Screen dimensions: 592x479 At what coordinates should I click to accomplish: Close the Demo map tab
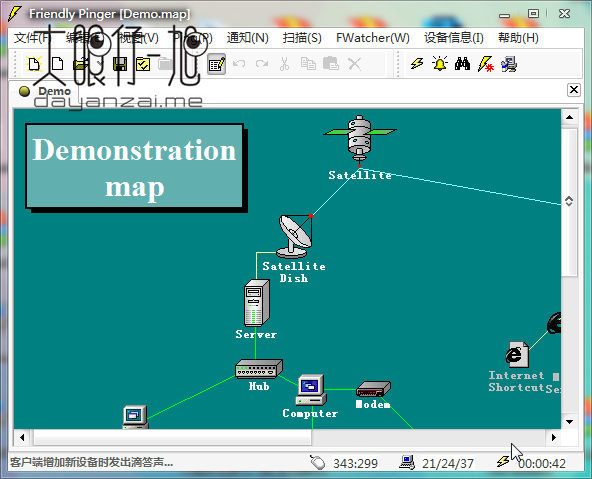click(x=574, y=90)
